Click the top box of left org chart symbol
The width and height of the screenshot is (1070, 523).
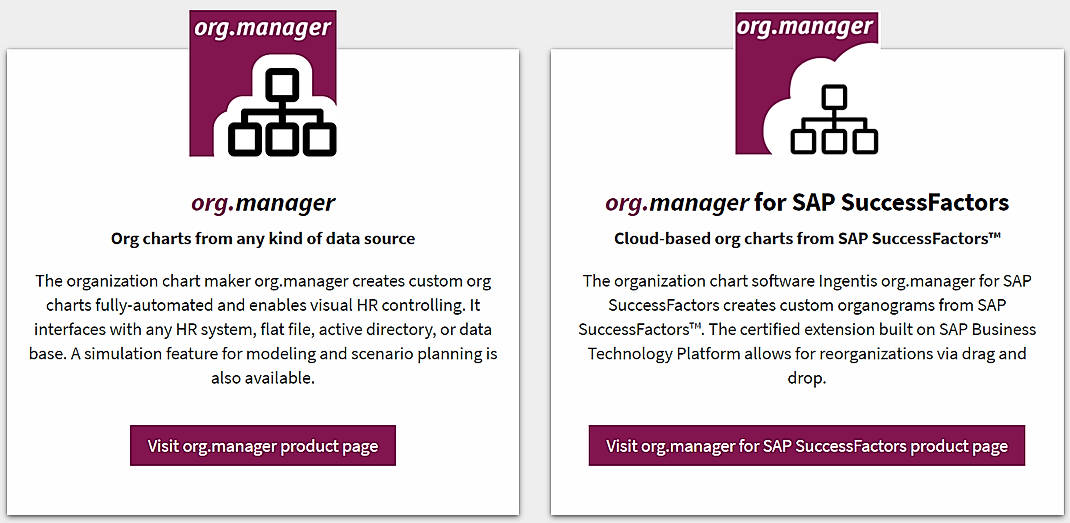(281, 83)
